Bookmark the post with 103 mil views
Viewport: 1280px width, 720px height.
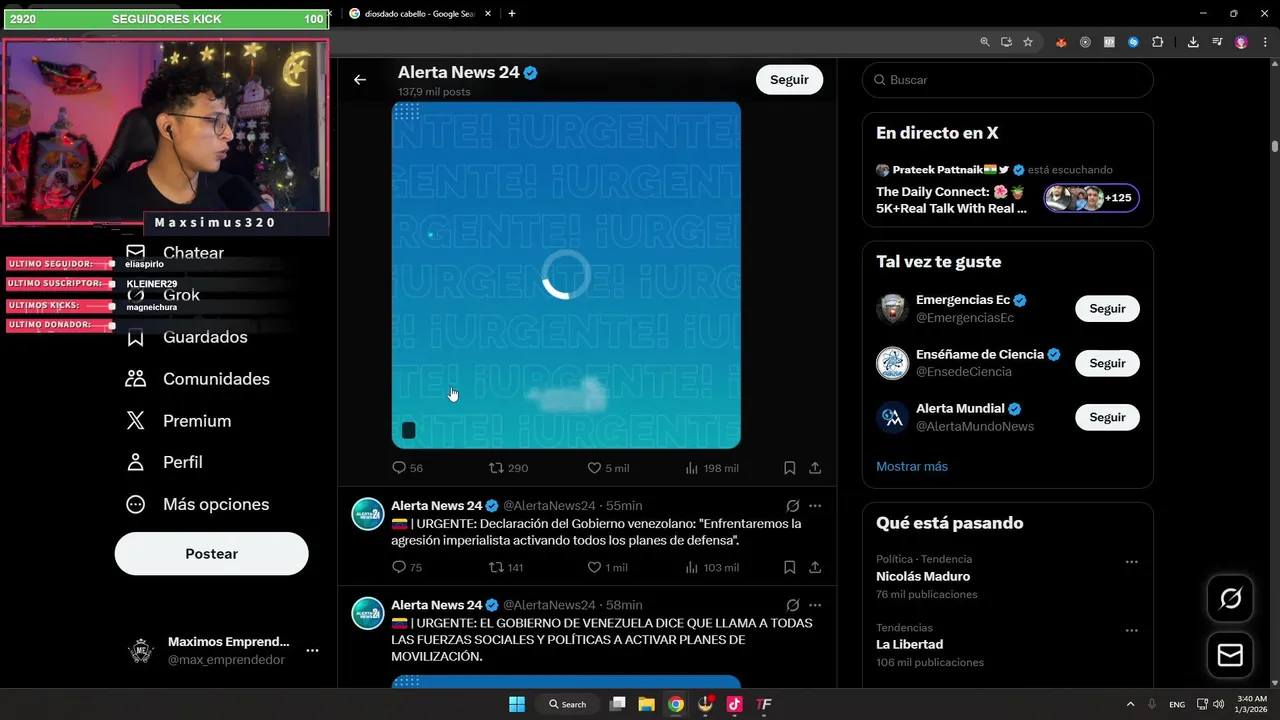(x=789, y=567)
